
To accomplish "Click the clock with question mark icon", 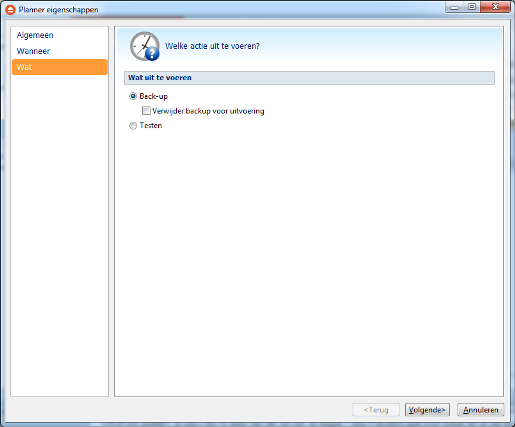I will (x=145, y=46).
